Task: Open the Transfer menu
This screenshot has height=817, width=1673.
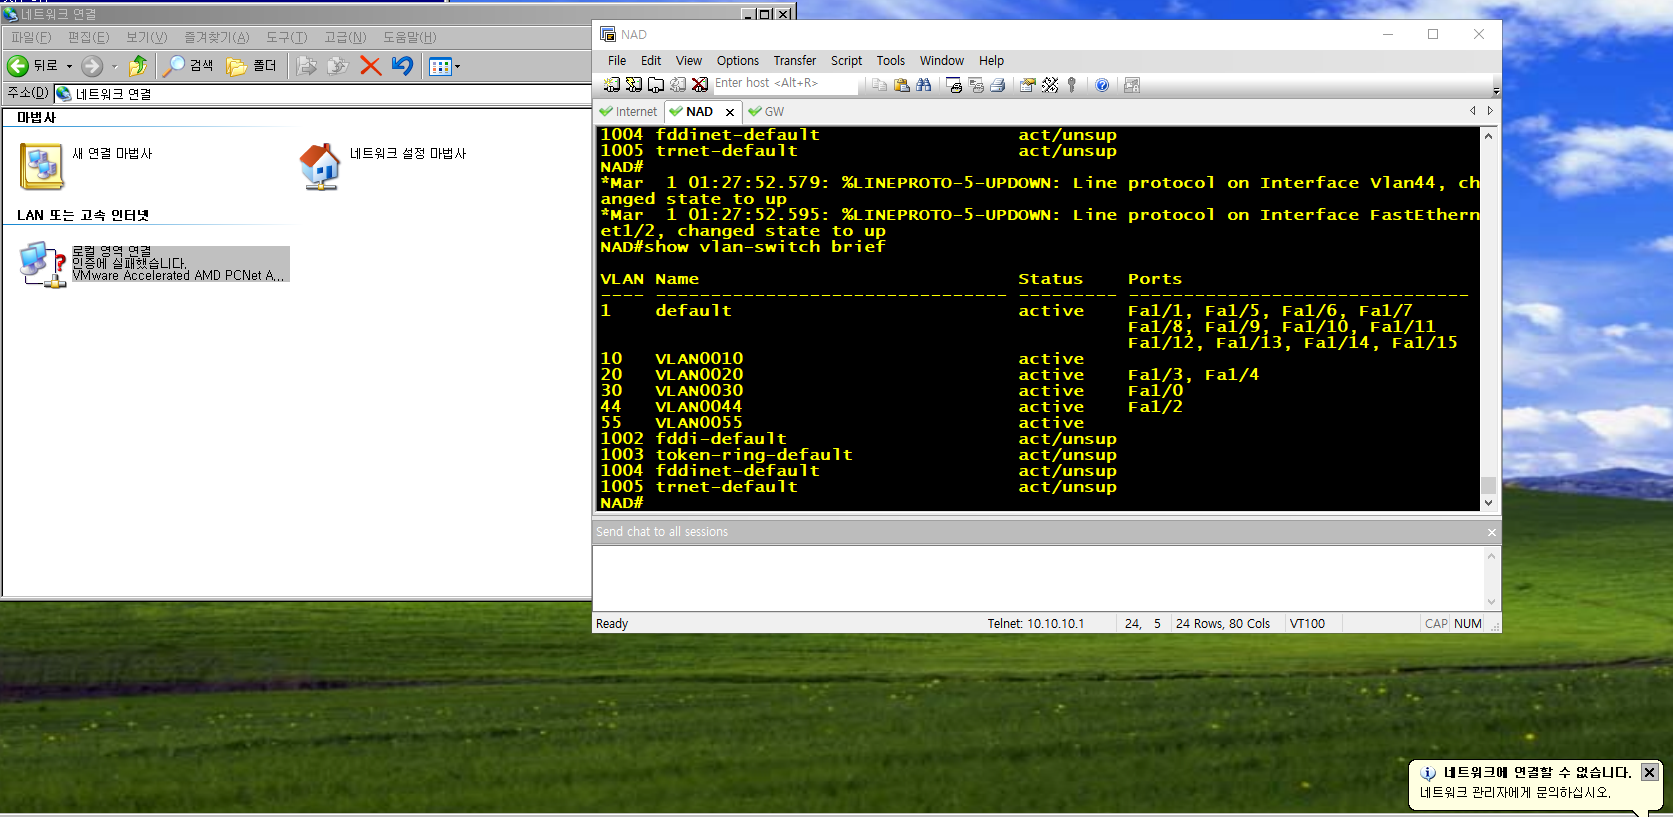Action: click(795, 61)
